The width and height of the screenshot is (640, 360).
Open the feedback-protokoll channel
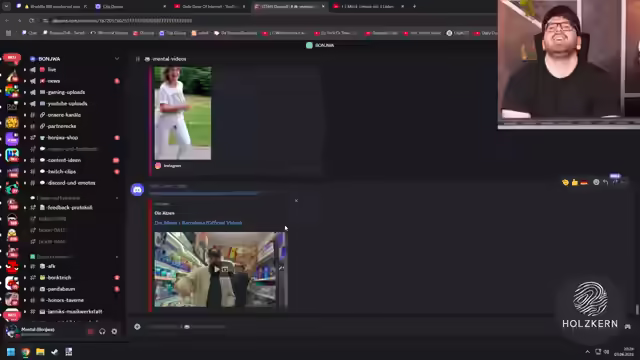coord(69,208)
